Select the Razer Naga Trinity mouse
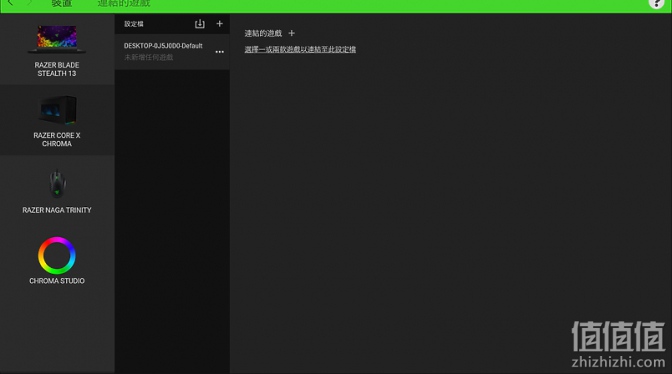This screenshot has height=374, width=672. 57,191
